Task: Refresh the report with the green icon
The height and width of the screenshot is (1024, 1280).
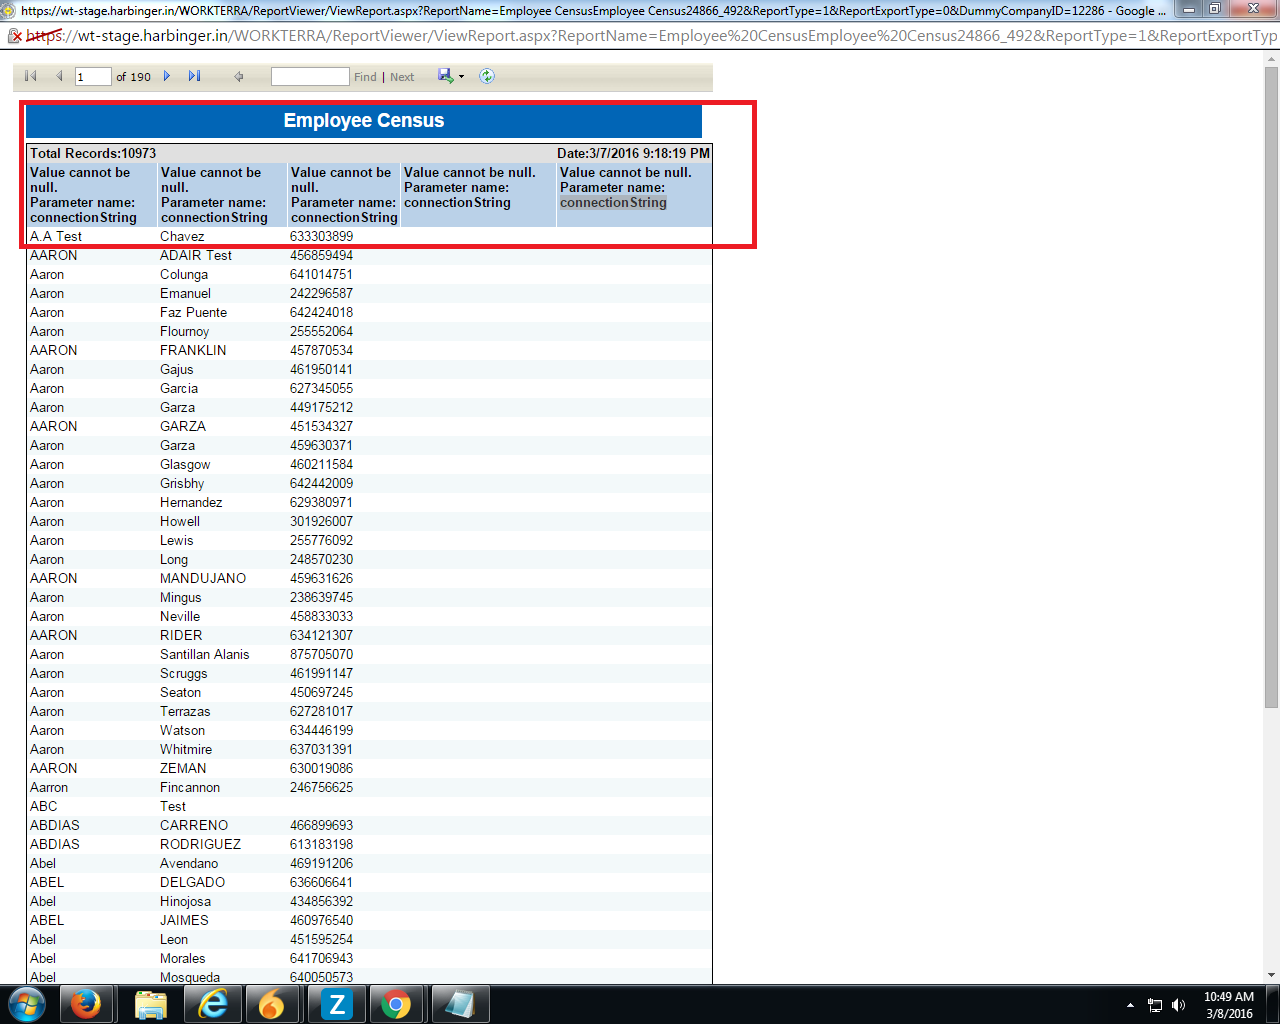Action: pyautogui.click(x=487, y=76)
